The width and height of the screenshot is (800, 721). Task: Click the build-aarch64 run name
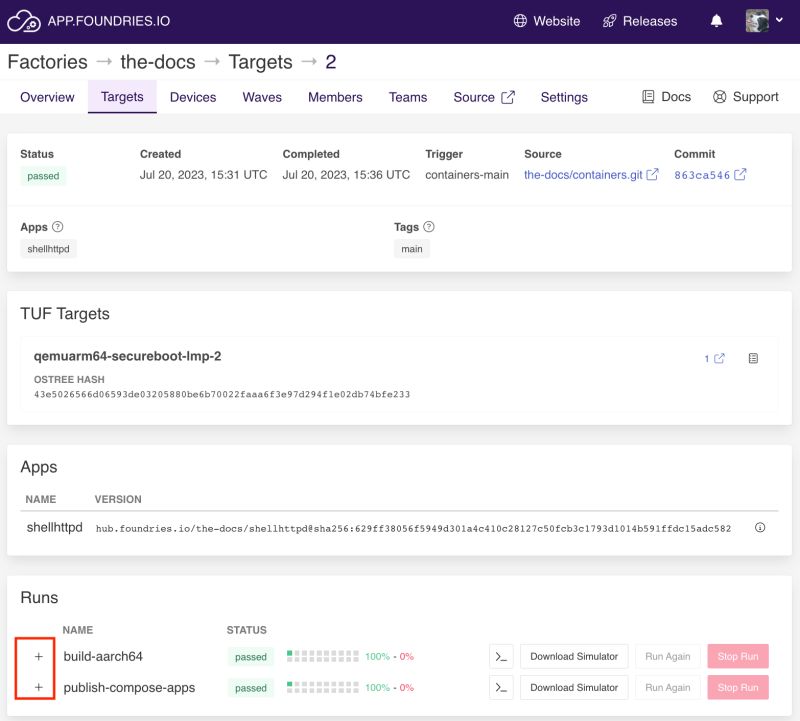(103, 656)
